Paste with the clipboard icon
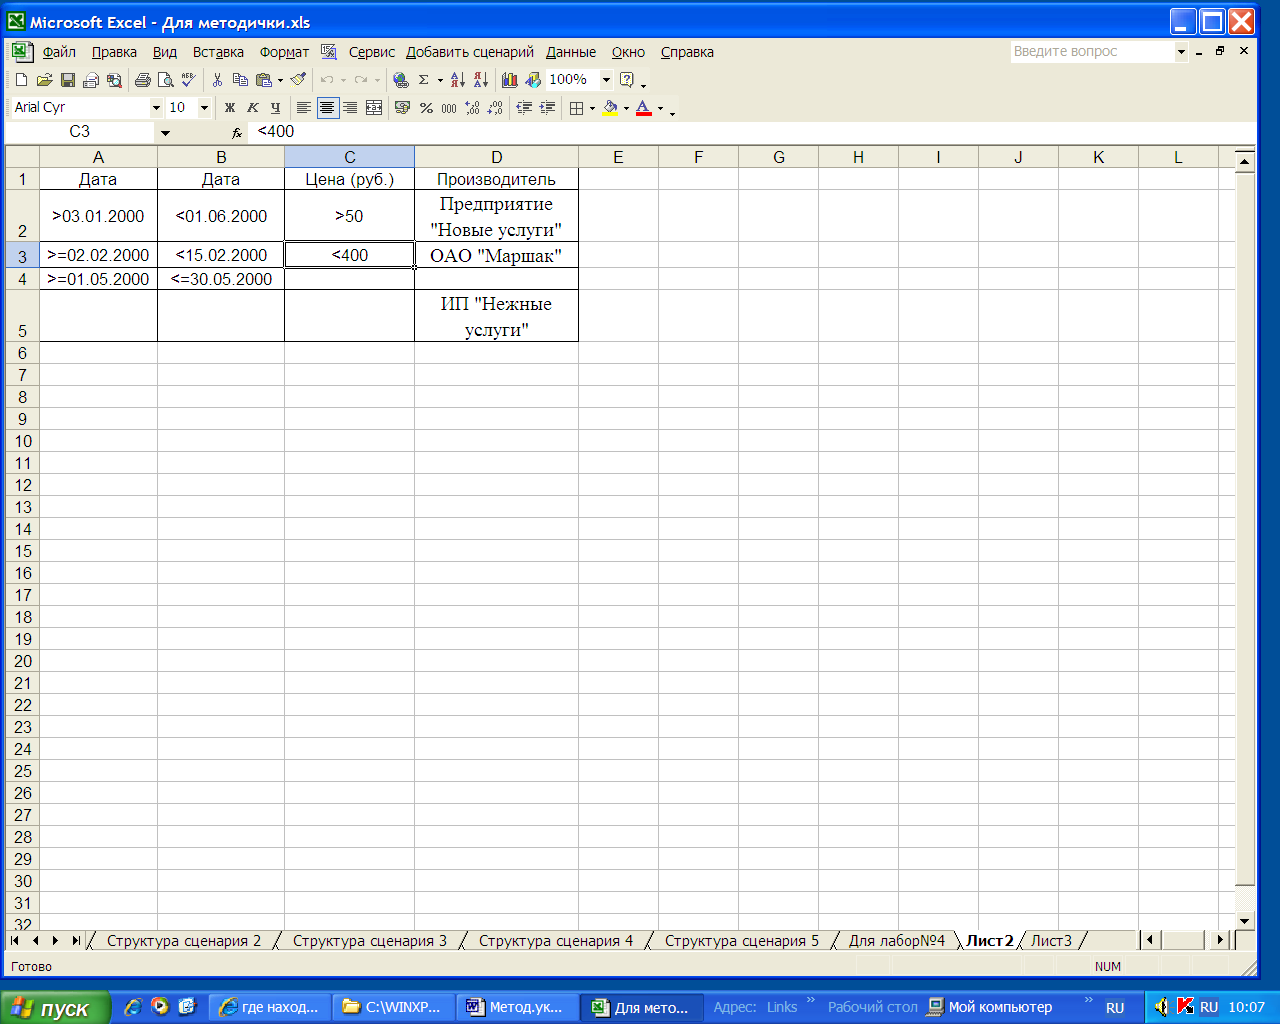This screenshot has width=1280, height=1024. click(x=264, y=80)
